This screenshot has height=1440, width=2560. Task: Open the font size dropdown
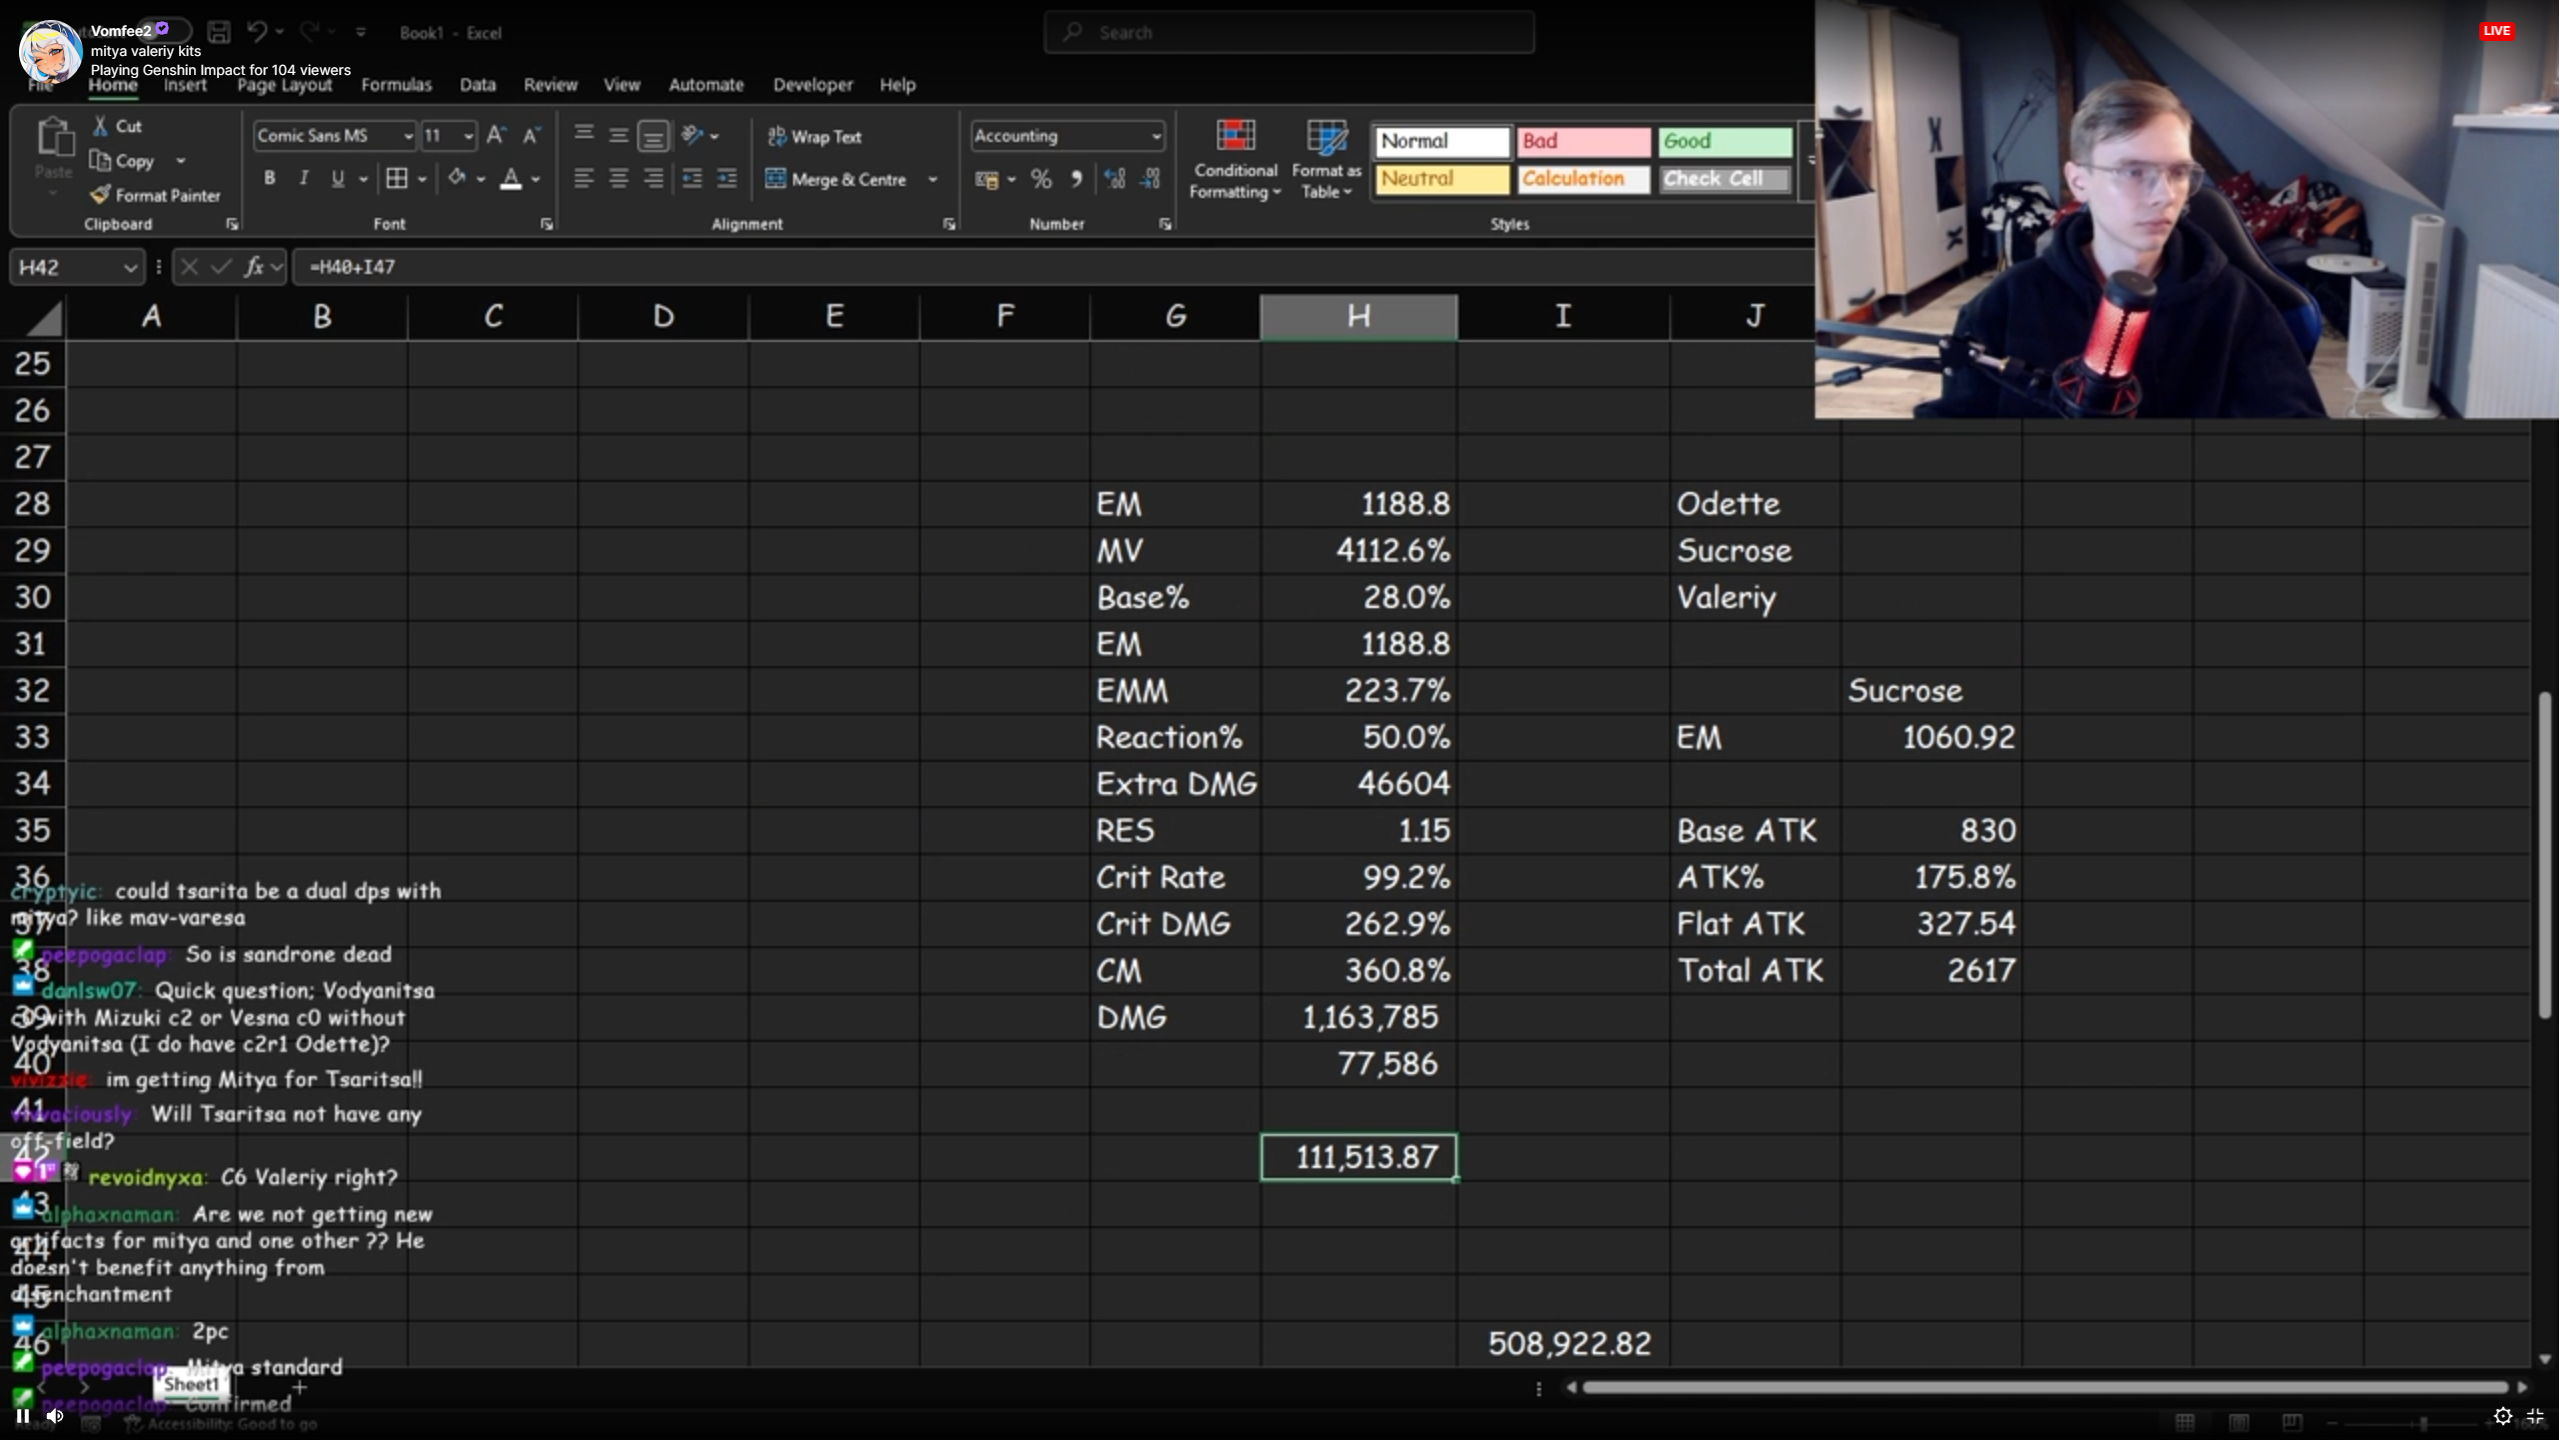pos(468,136)
